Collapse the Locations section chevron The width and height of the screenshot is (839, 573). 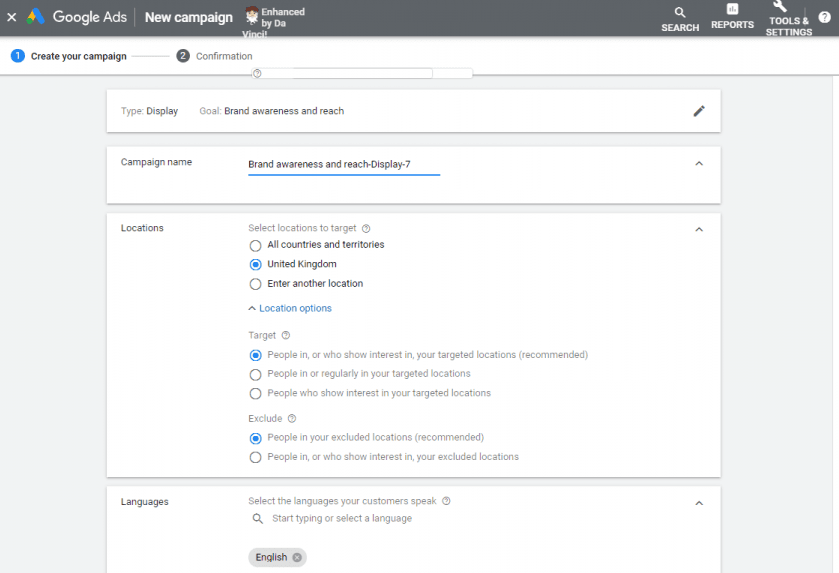pyautogui.click(x=699, y=229)
